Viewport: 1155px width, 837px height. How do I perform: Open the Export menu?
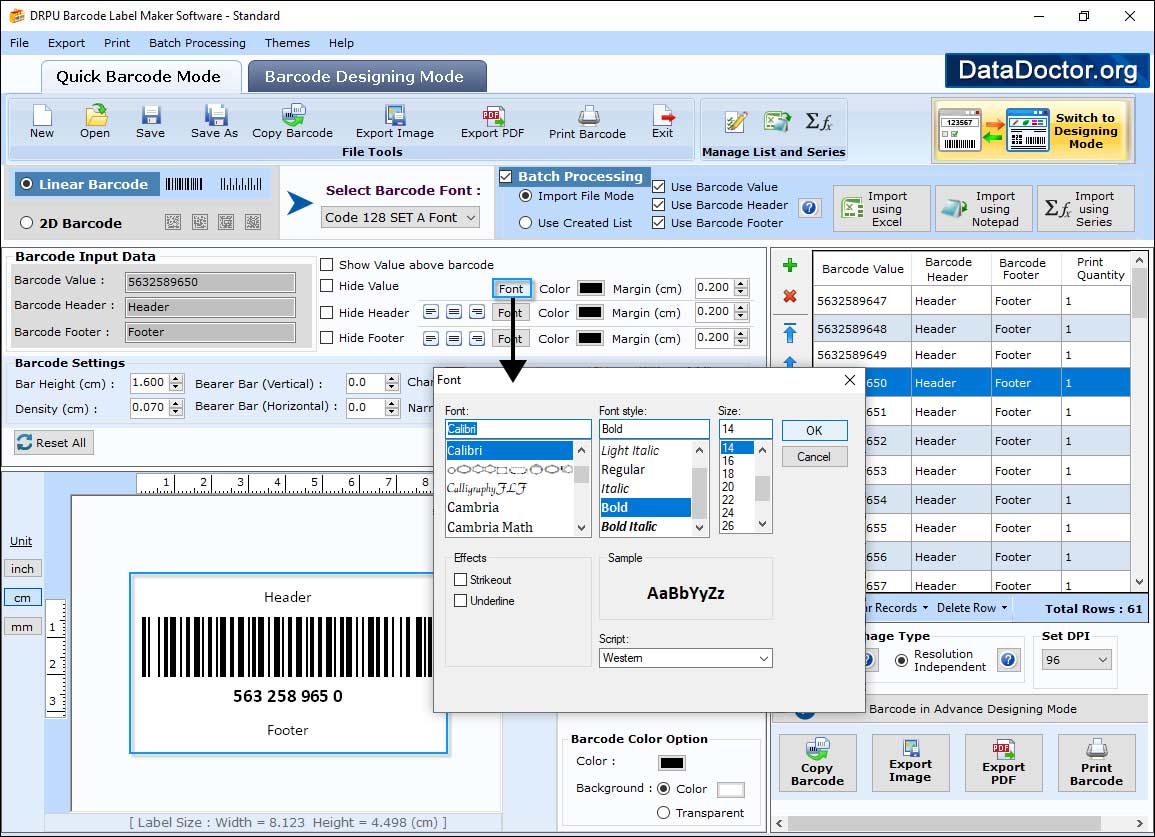66,43
